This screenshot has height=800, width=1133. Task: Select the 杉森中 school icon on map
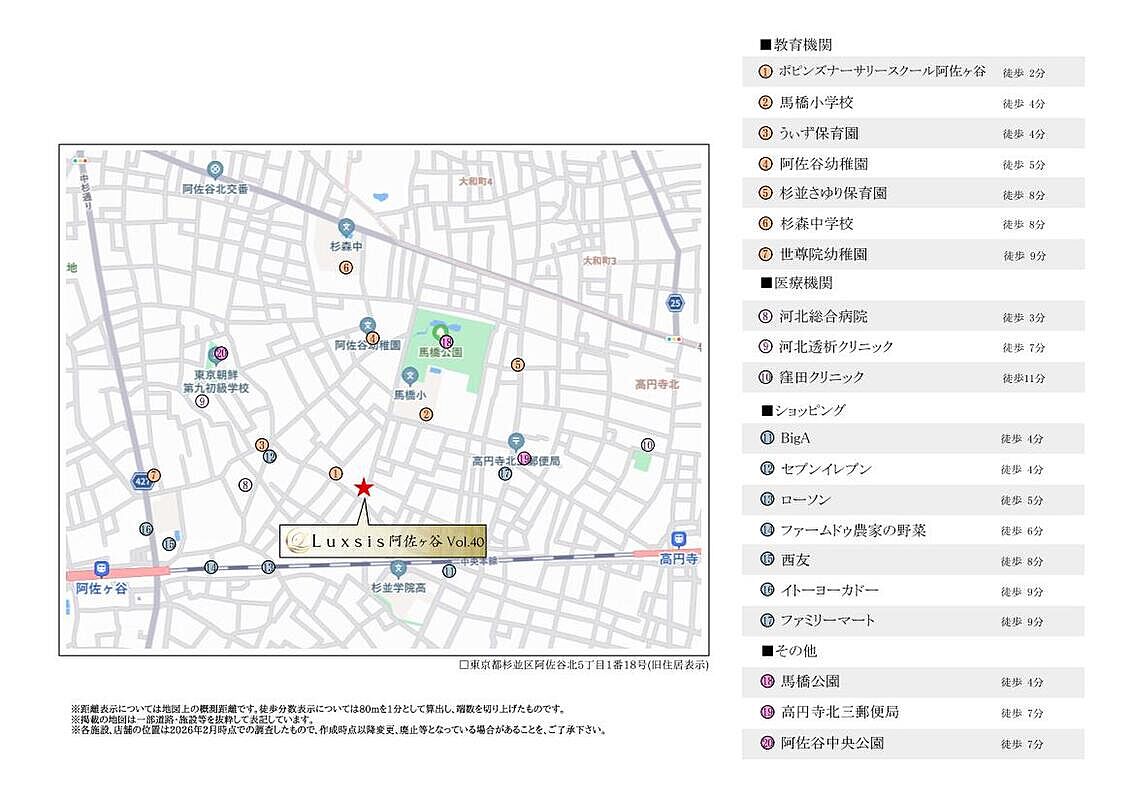[346, 227]
